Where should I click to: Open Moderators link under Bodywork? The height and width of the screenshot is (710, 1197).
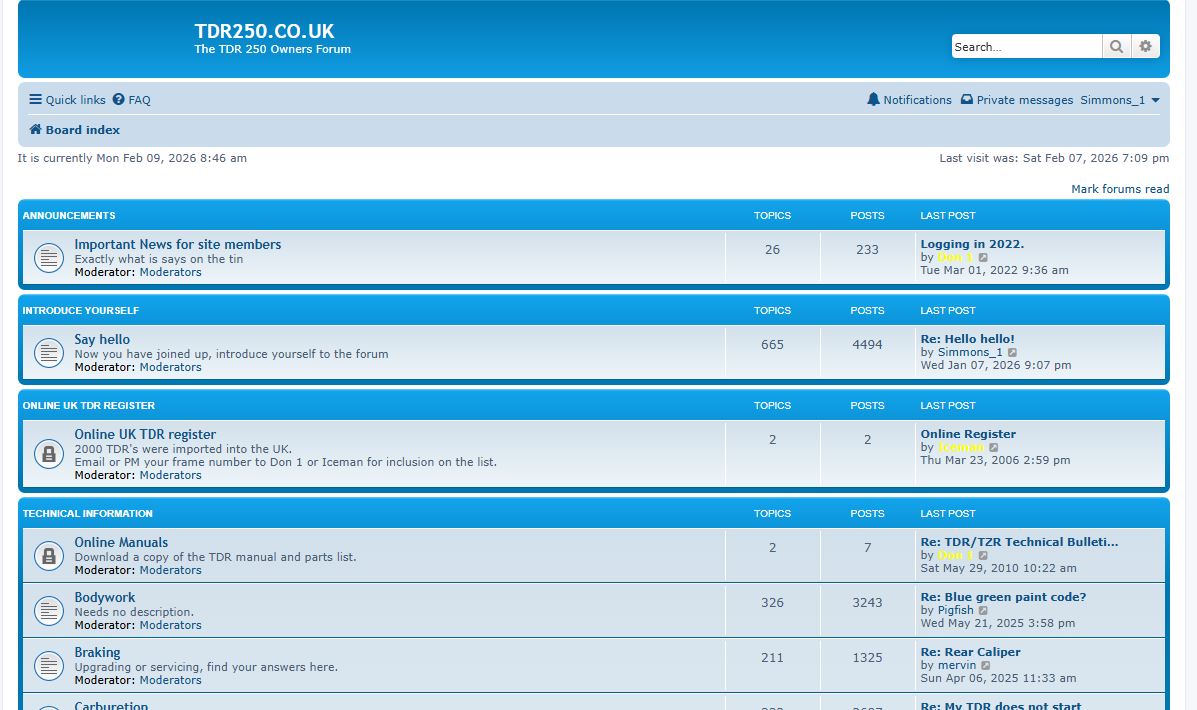point(170,624)
